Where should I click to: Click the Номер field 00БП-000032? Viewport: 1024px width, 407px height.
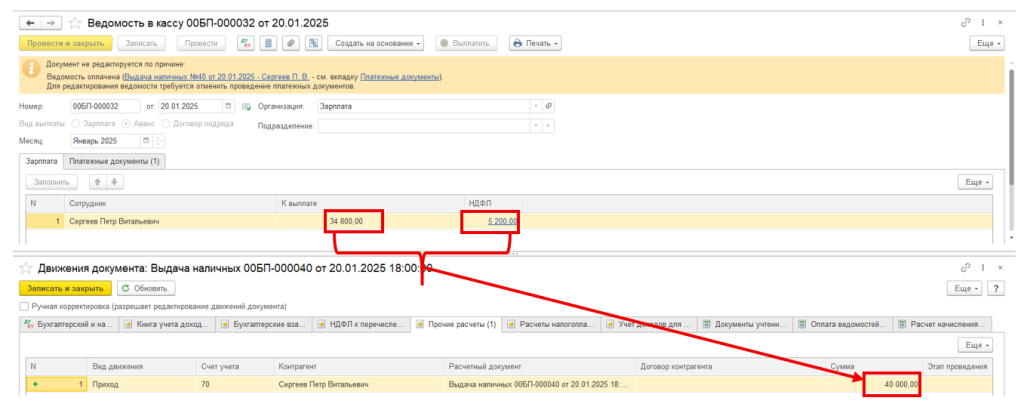[x=104, y=106]
